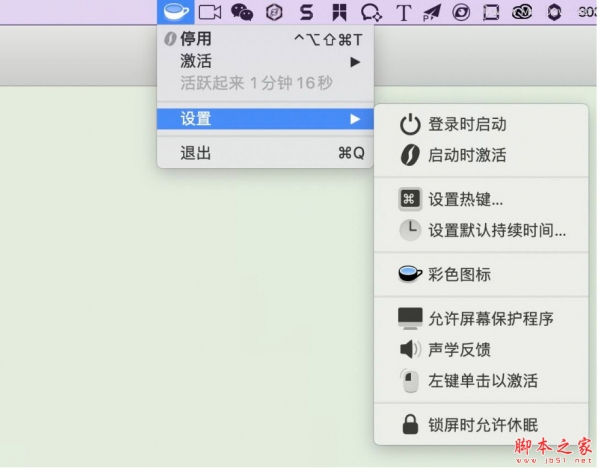Open Creative Cloud menu bar icon
600x468 pixels.
click(x=522, y=12)
